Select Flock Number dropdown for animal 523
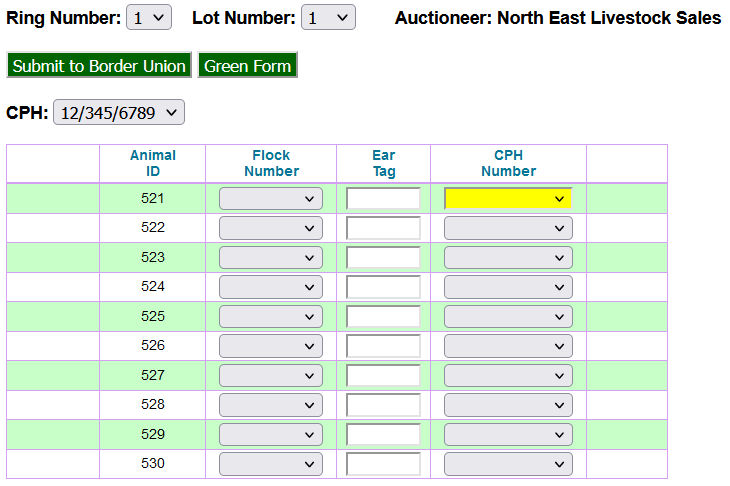This screenshot has height=486, width=730. (x=270, y=258)
